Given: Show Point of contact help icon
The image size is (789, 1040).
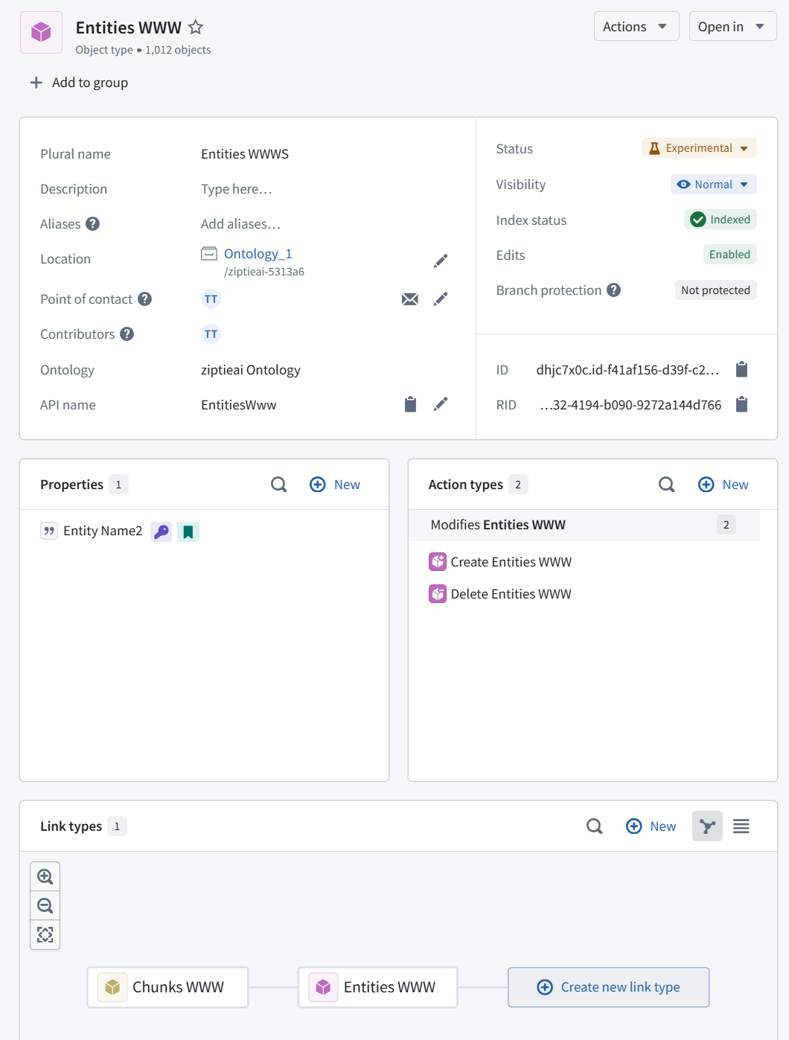Looking at the screenshot, I should pyautogui.click(x=145, y=299).
